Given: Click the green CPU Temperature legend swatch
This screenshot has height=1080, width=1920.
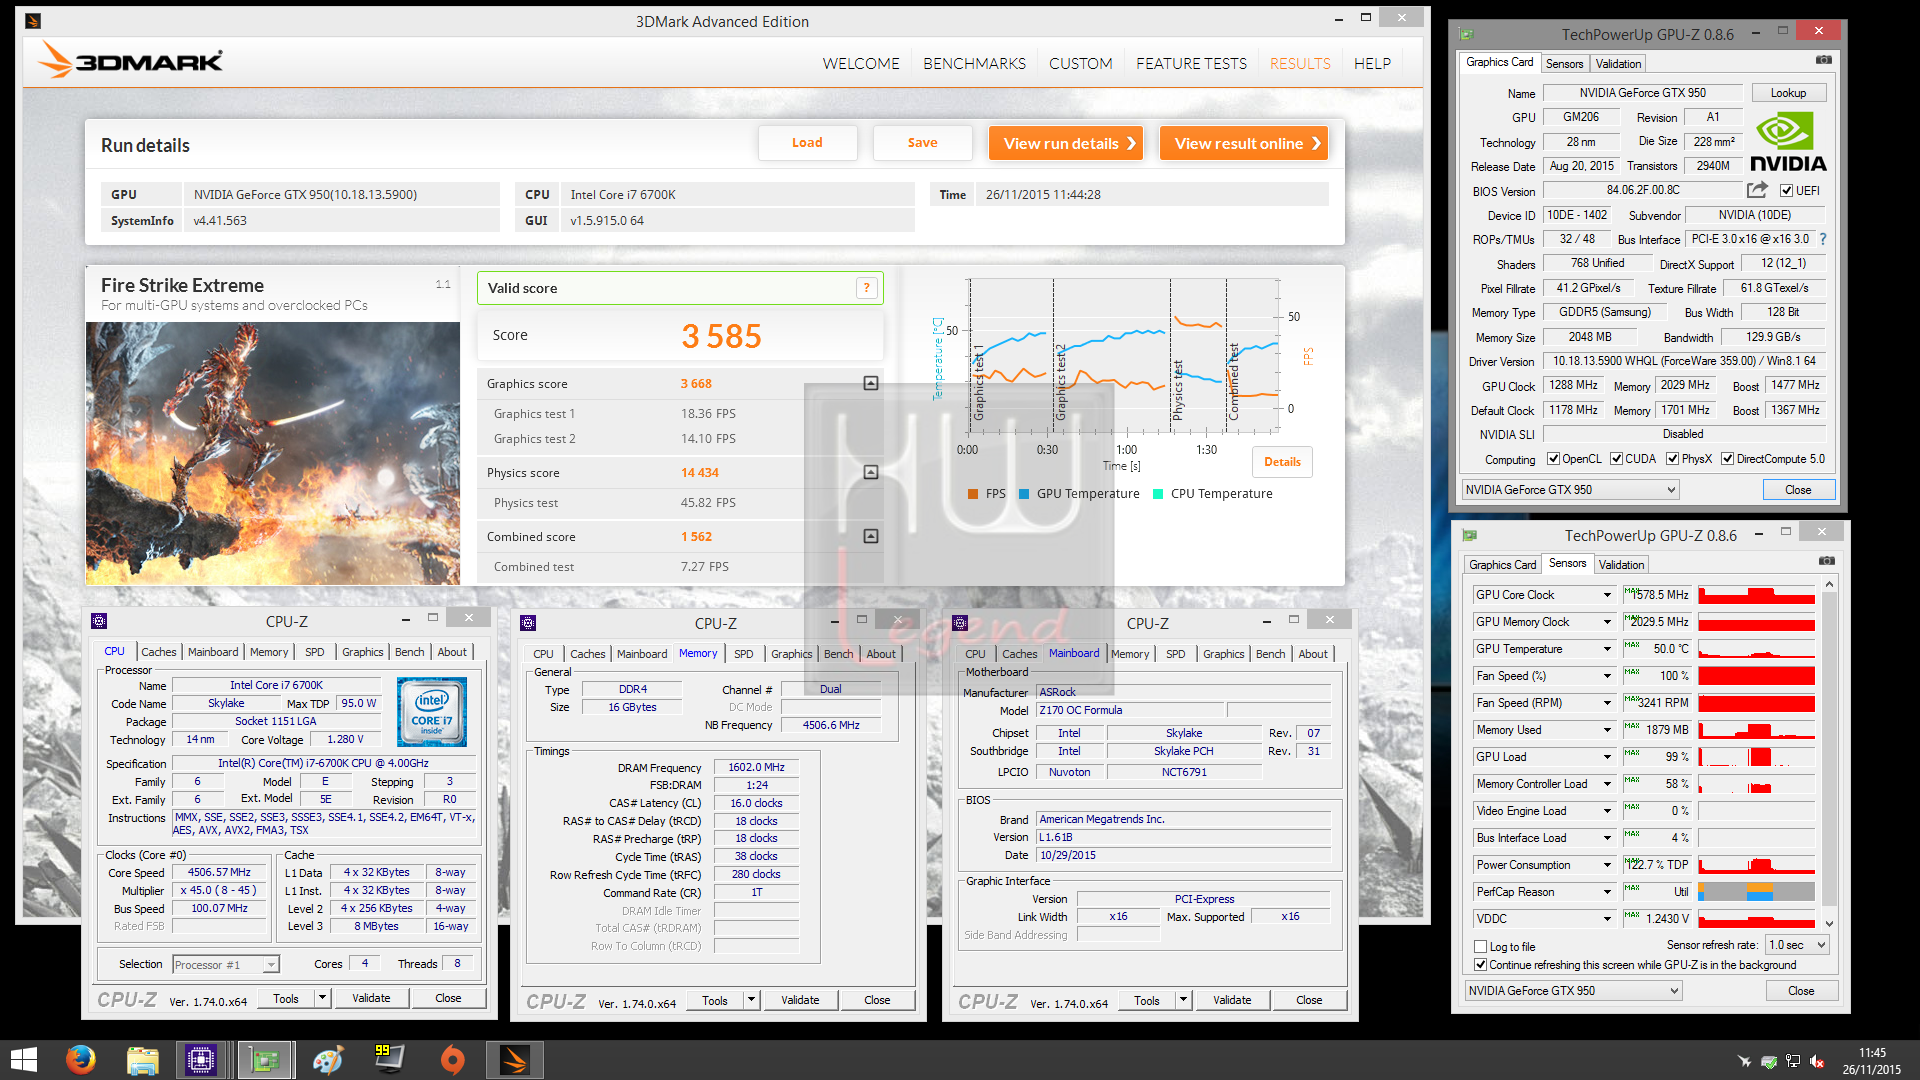Looking at the screenshot, I should (x=1158, y=494).
